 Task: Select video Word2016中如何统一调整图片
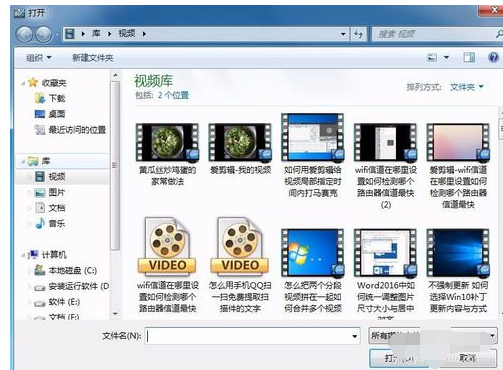pyautogui.click(x=385, y=273)
